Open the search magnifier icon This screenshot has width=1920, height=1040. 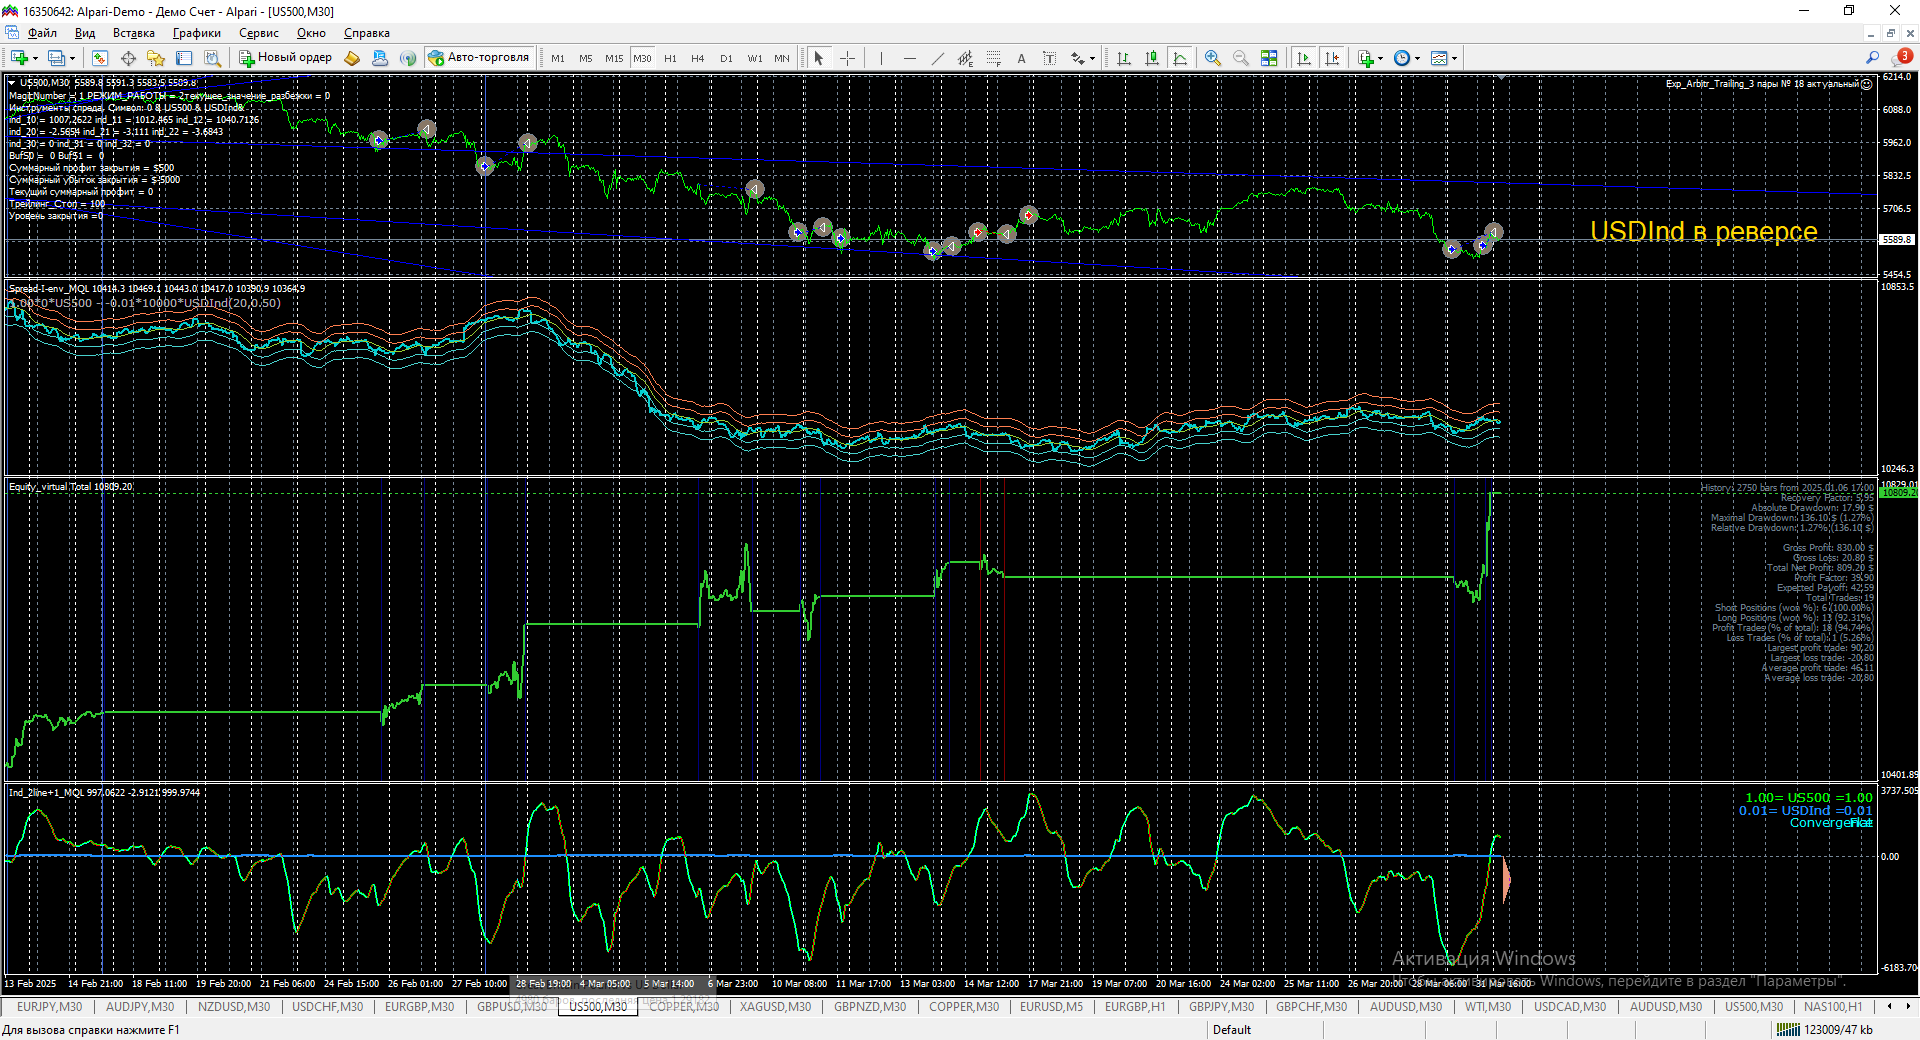point(1872,58)
